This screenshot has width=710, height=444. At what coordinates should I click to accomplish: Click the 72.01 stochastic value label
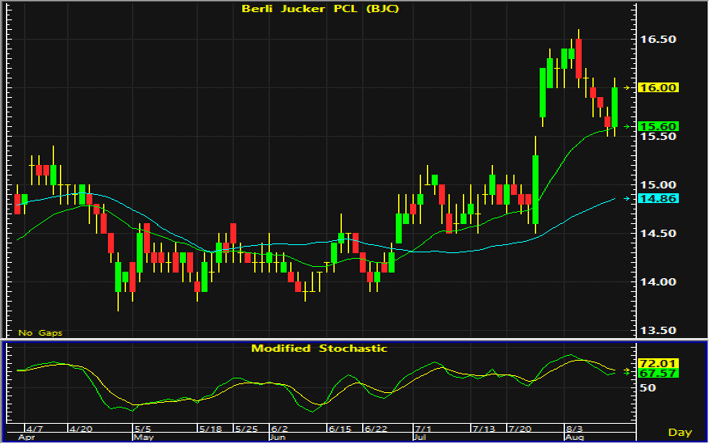(x=658, y=363)
